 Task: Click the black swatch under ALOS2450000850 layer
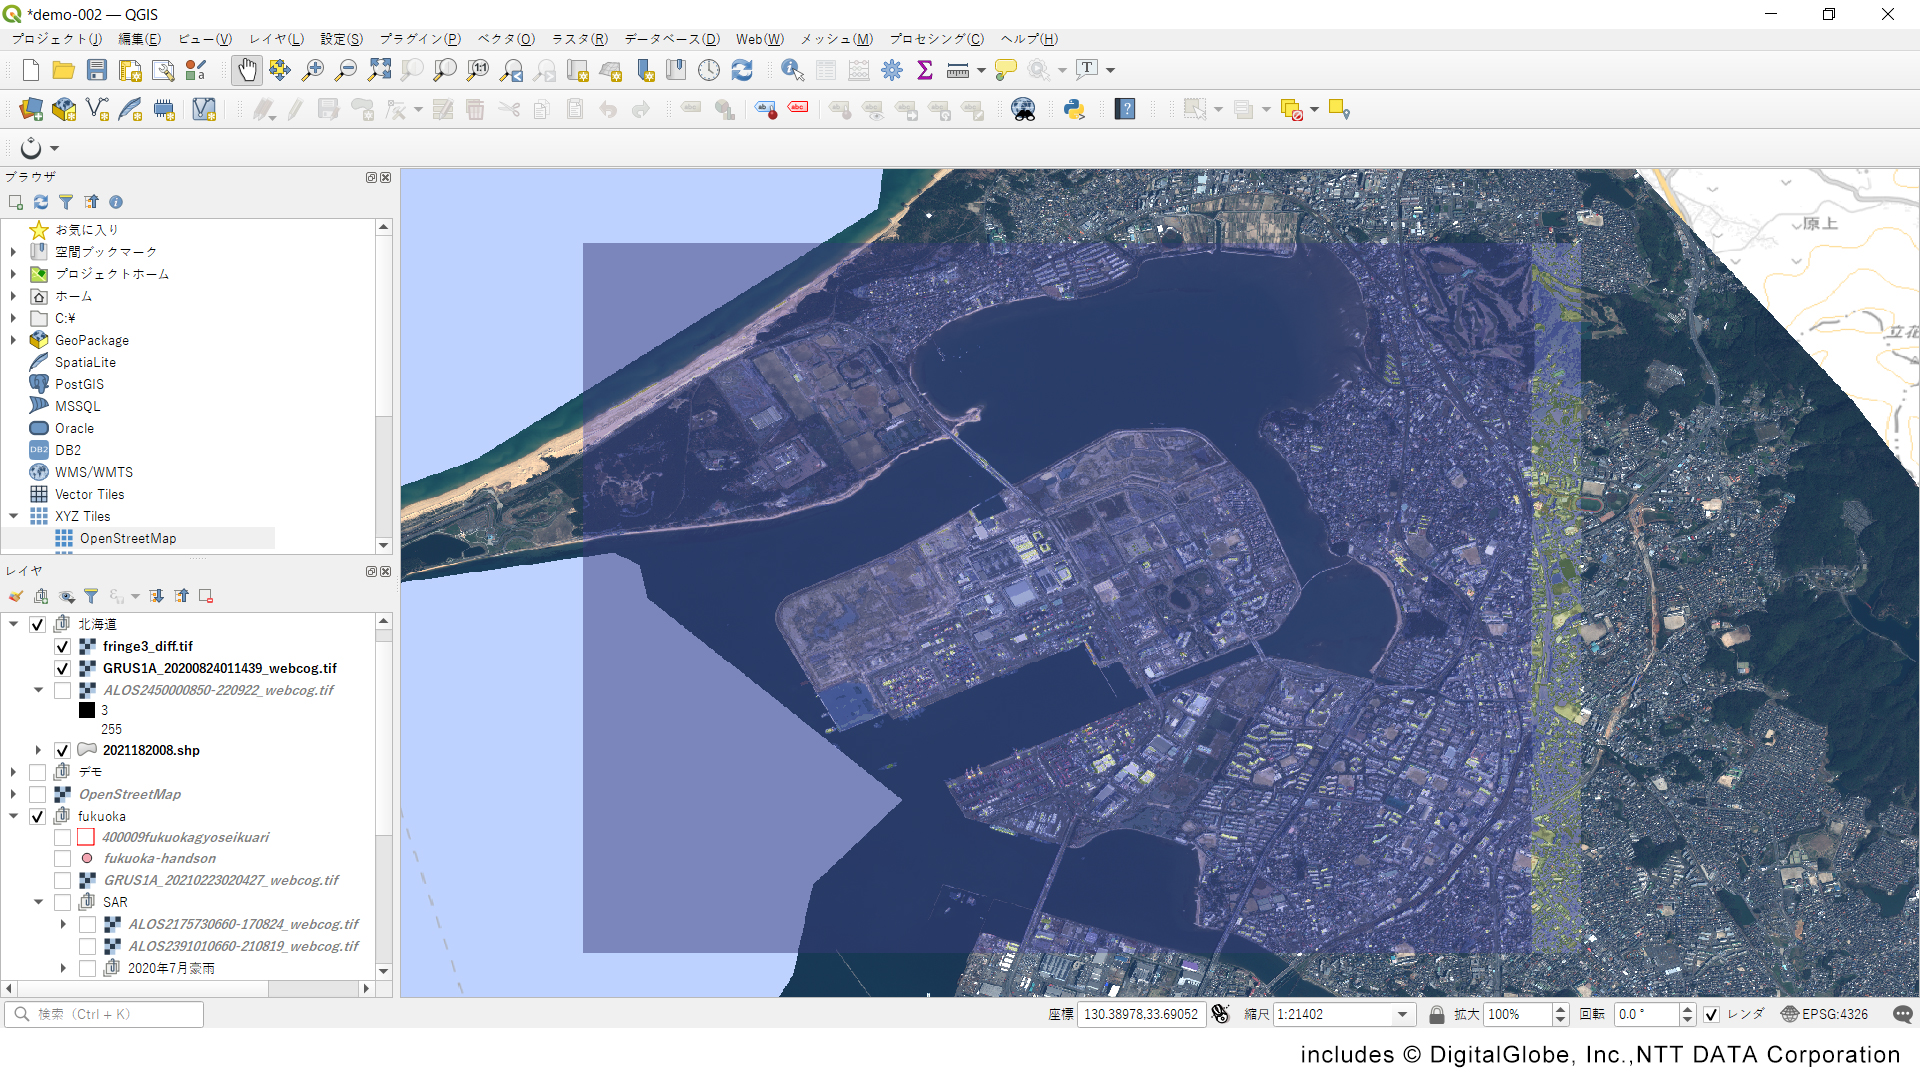point(87,710)
